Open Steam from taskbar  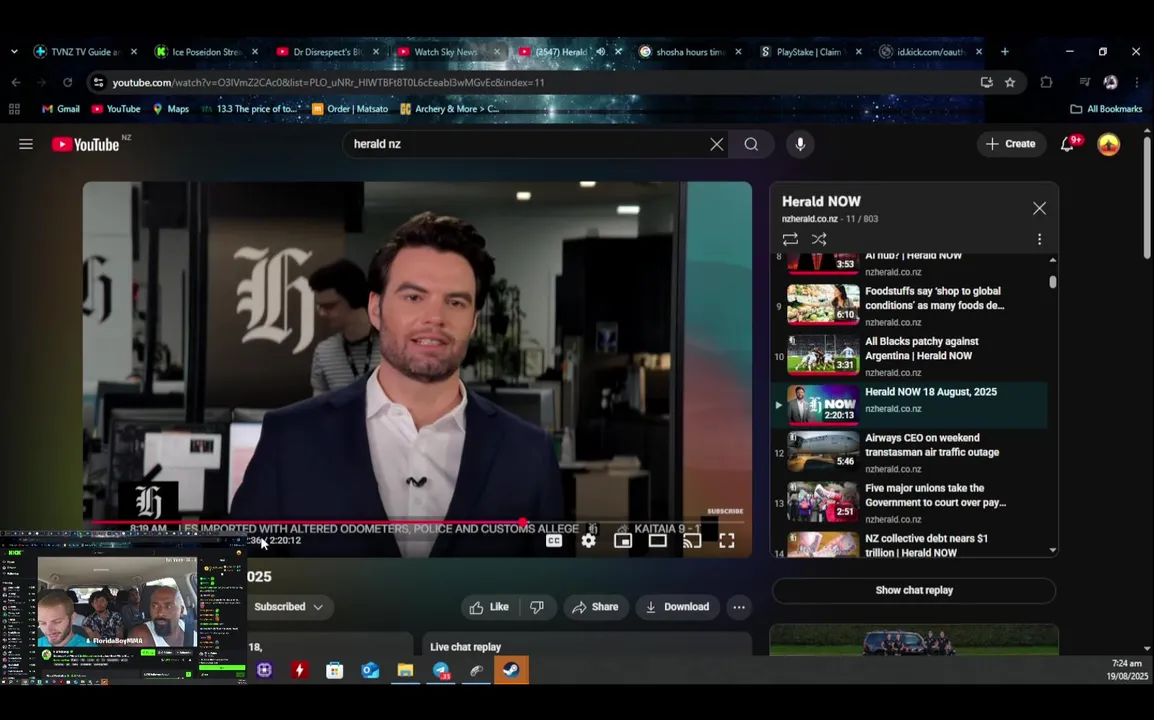[511, 670]
